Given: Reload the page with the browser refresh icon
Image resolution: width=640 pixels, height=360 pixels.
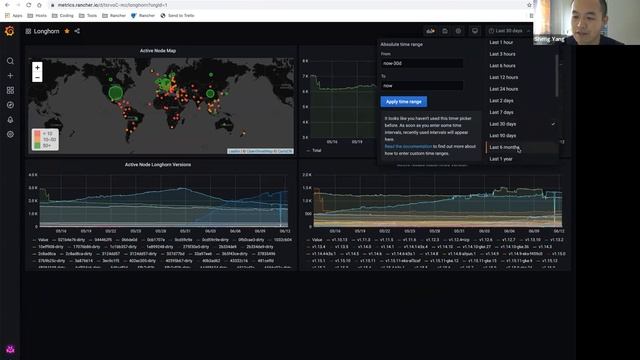Looking at the screenshot, I should click(29, 5).
